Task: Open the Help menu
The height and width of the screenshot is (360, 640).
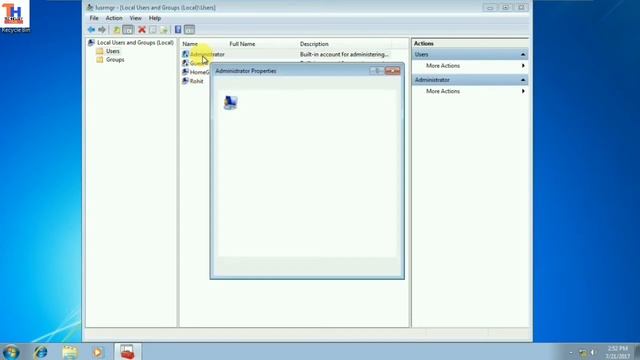Action: (x=155, y=18)
